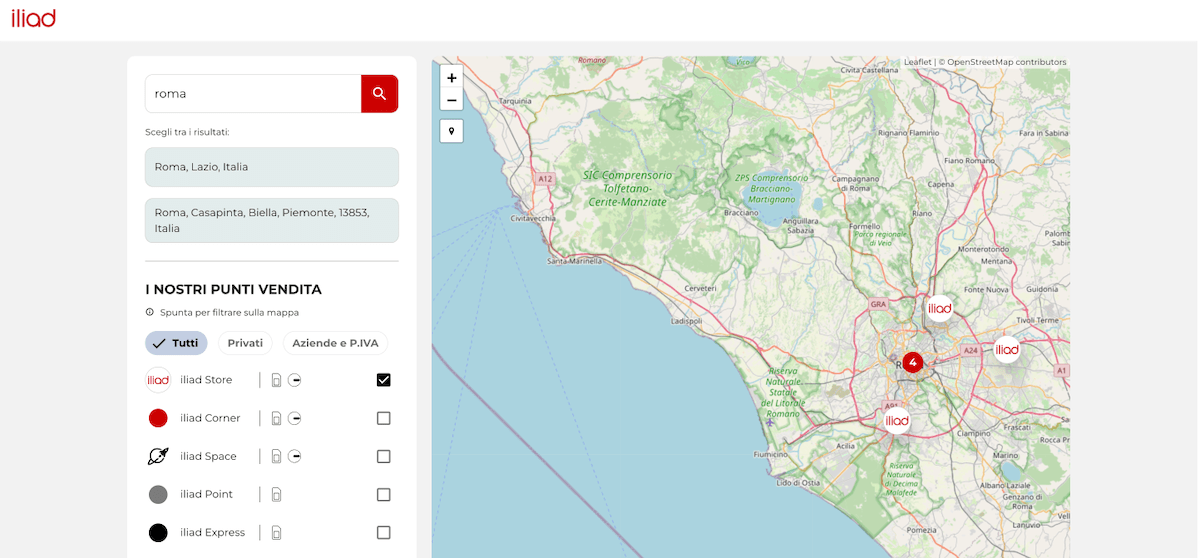Image resolution: width=1200 pixels, height=558 pixels.
Task: Tick the iliad Point checkbox
Action: [x=383, y=494]
